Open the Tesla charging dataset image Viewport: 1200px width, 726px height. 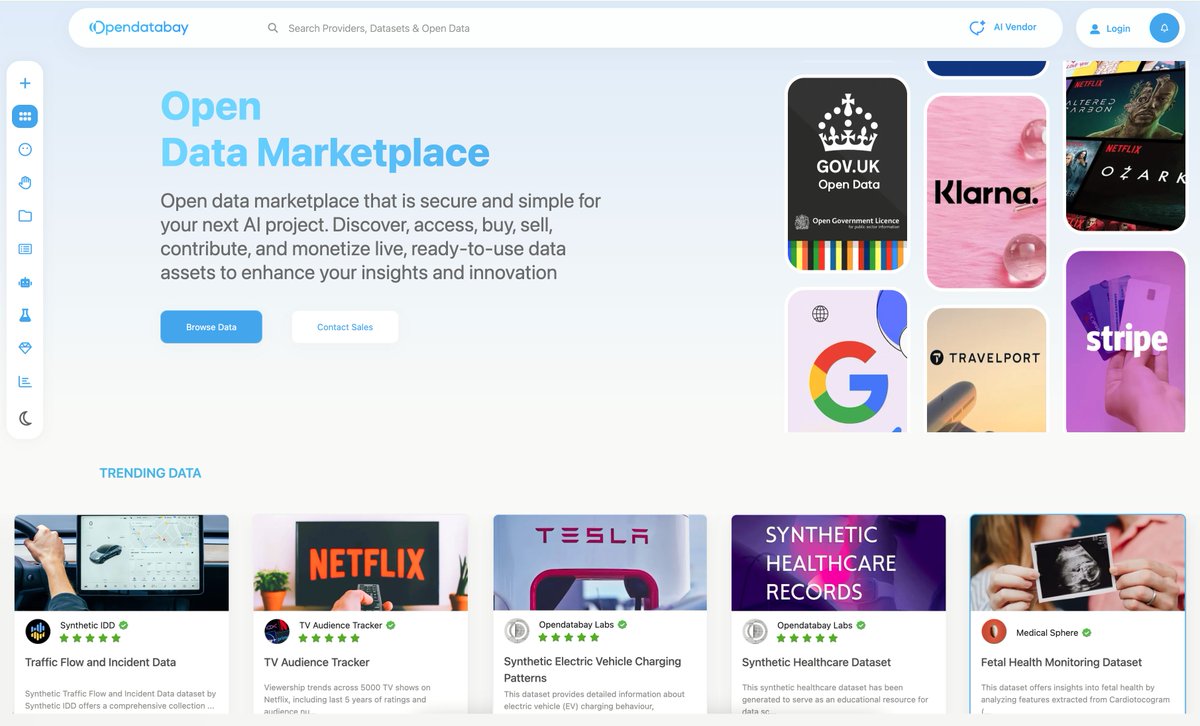pos(600,562)
